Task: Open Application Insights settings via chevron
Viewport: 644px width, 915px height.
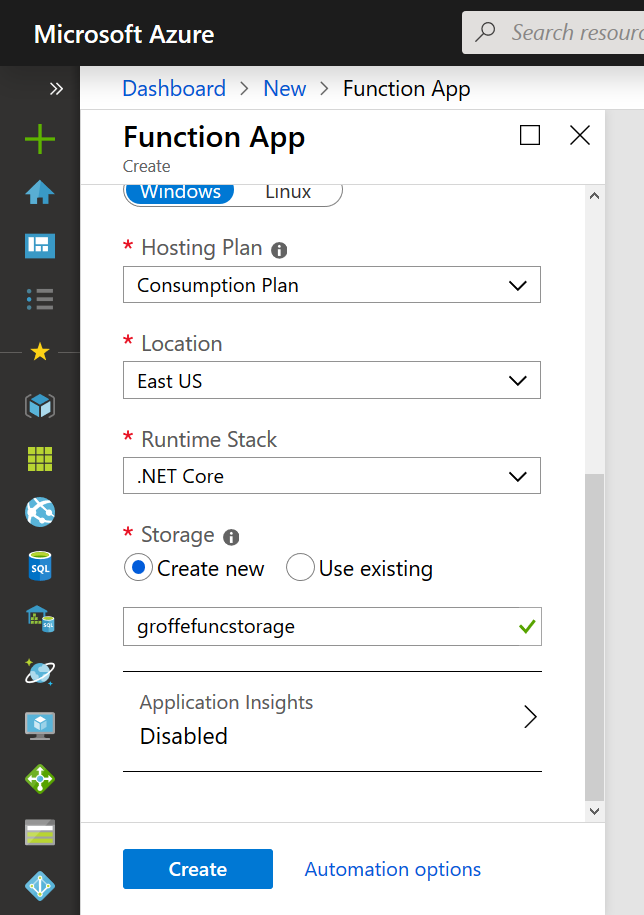Action: 531,717
